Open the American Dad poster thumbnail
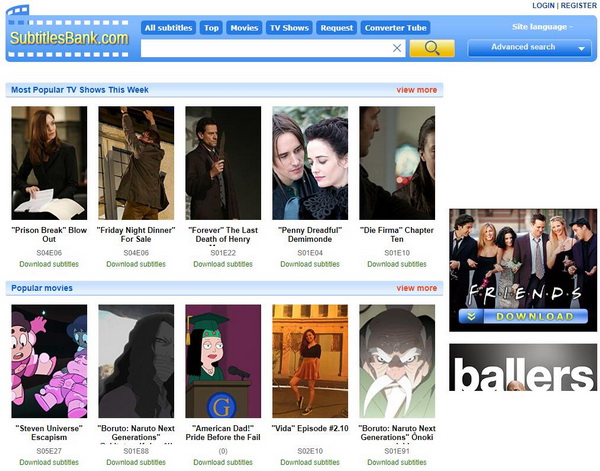 (x=223, y=361)
